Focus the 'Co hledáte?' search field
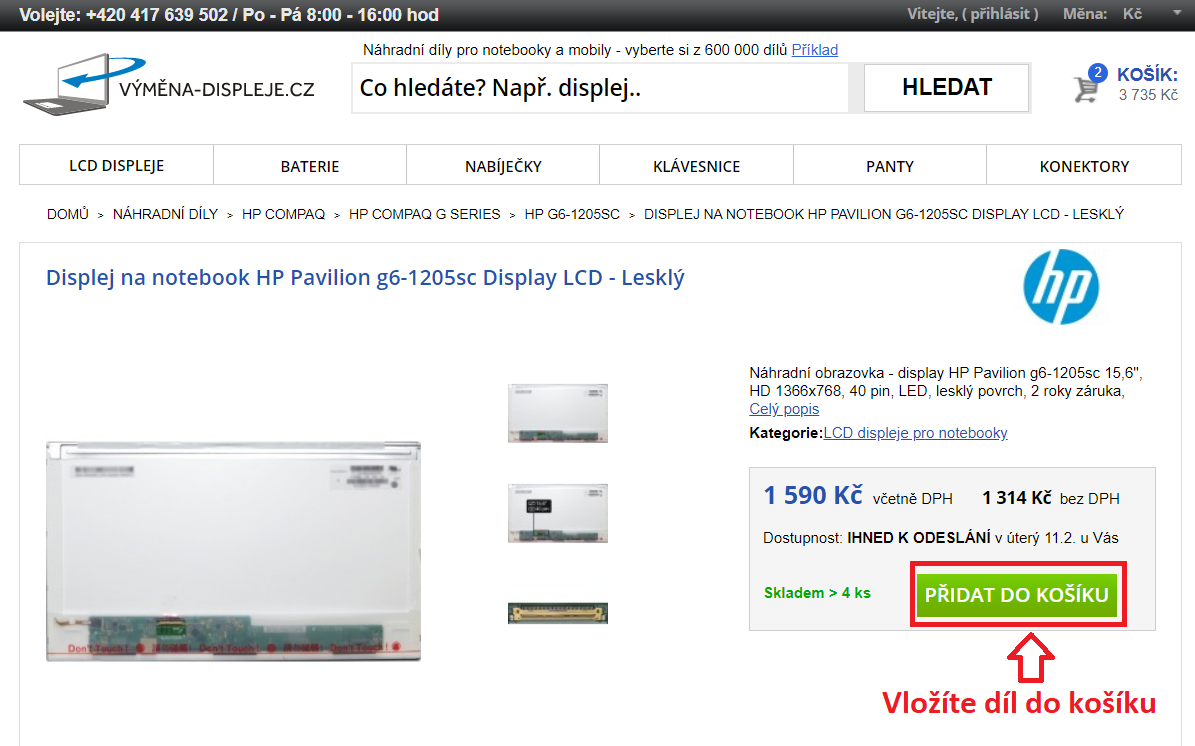The height and width of the screenshot is (746, 1195). pos(600,88)
